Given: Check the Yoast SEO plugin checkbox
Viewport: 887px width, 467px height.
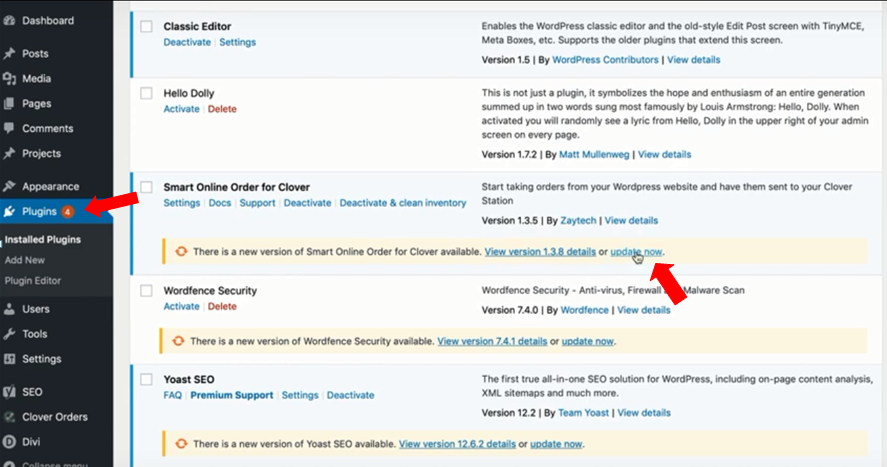Looking at the screenshot, I should coord(147,379).
